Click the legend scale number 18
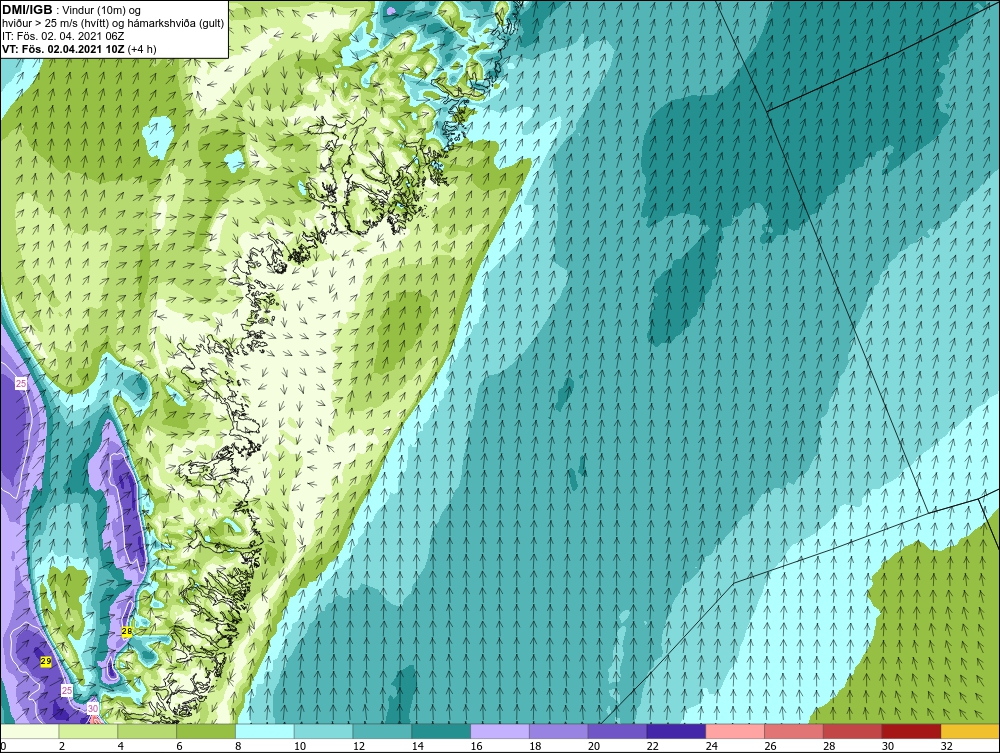1000x753 pixels. 535,746
